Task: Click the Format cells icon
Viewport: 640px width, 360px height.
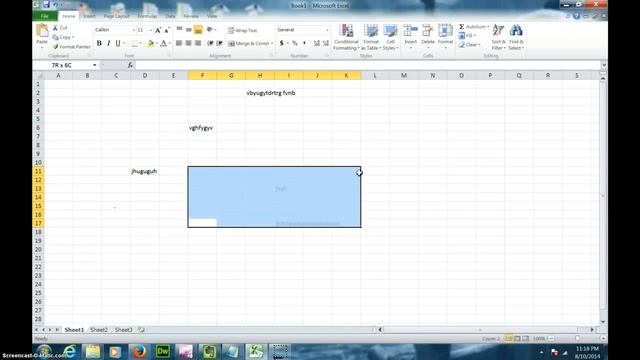Action: (445, 31)
